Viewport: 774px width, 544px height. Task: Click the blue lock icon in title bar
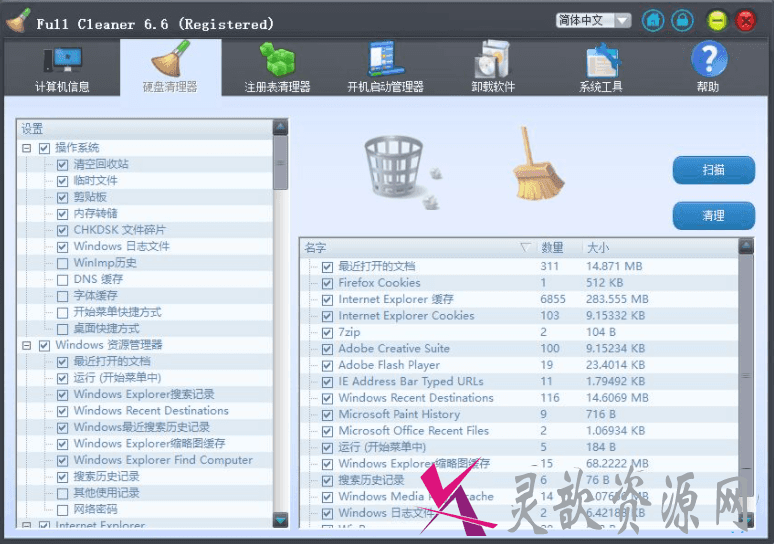coord(682,21)
